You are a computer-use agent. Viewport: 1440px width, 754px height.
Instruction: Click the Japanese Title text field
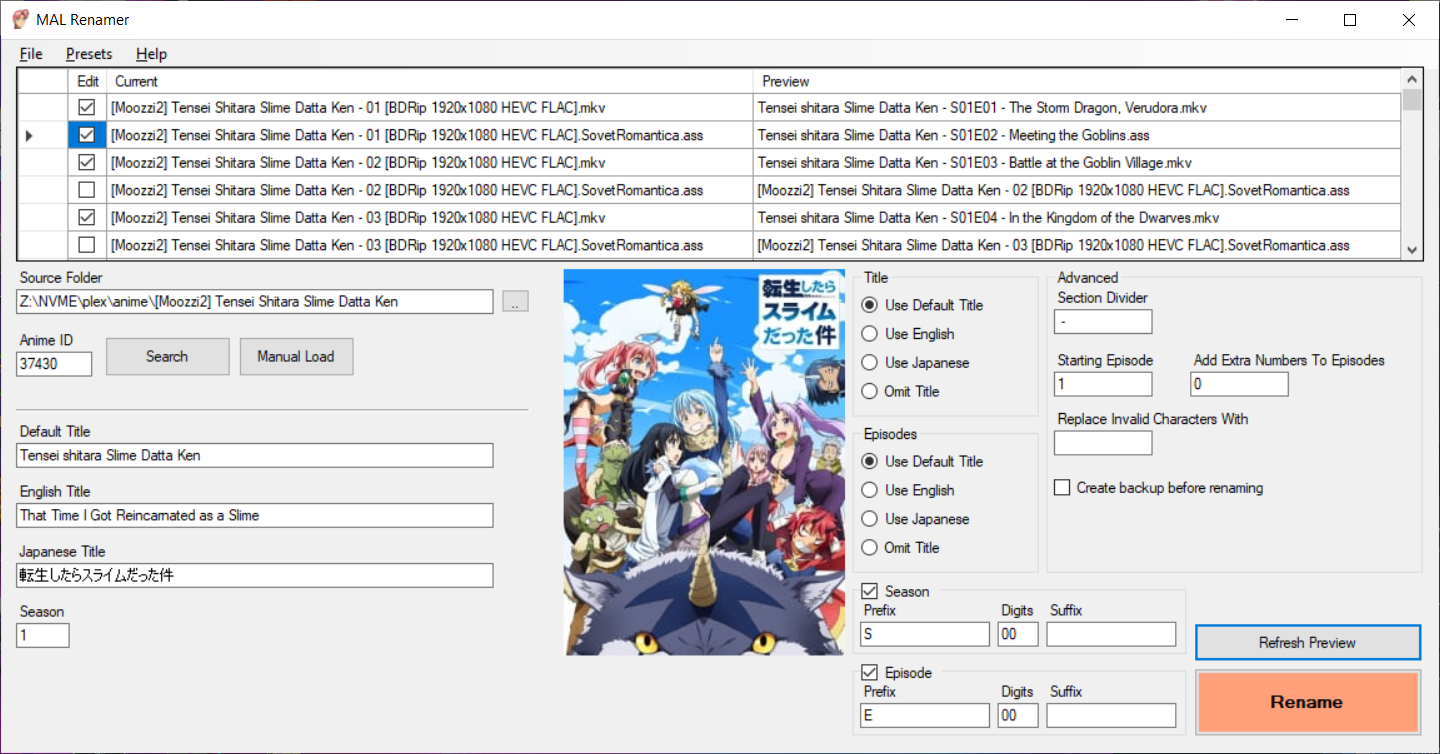click(255, 575)
